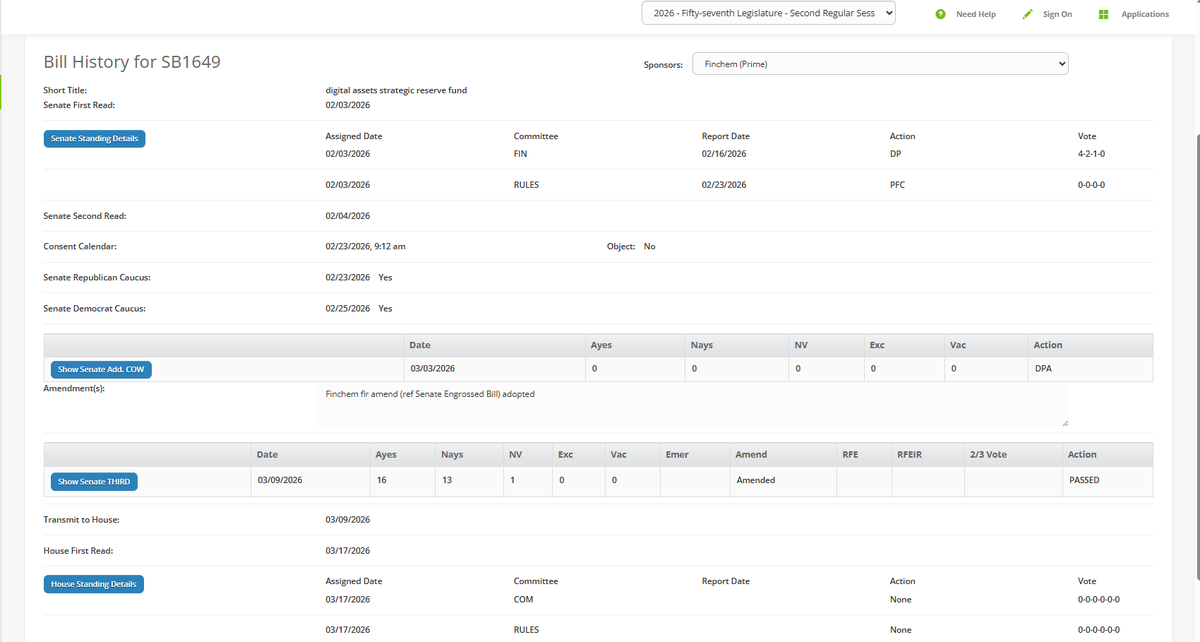
Task: Click the Sign On link text
Action: click(x=1057, y=14)
